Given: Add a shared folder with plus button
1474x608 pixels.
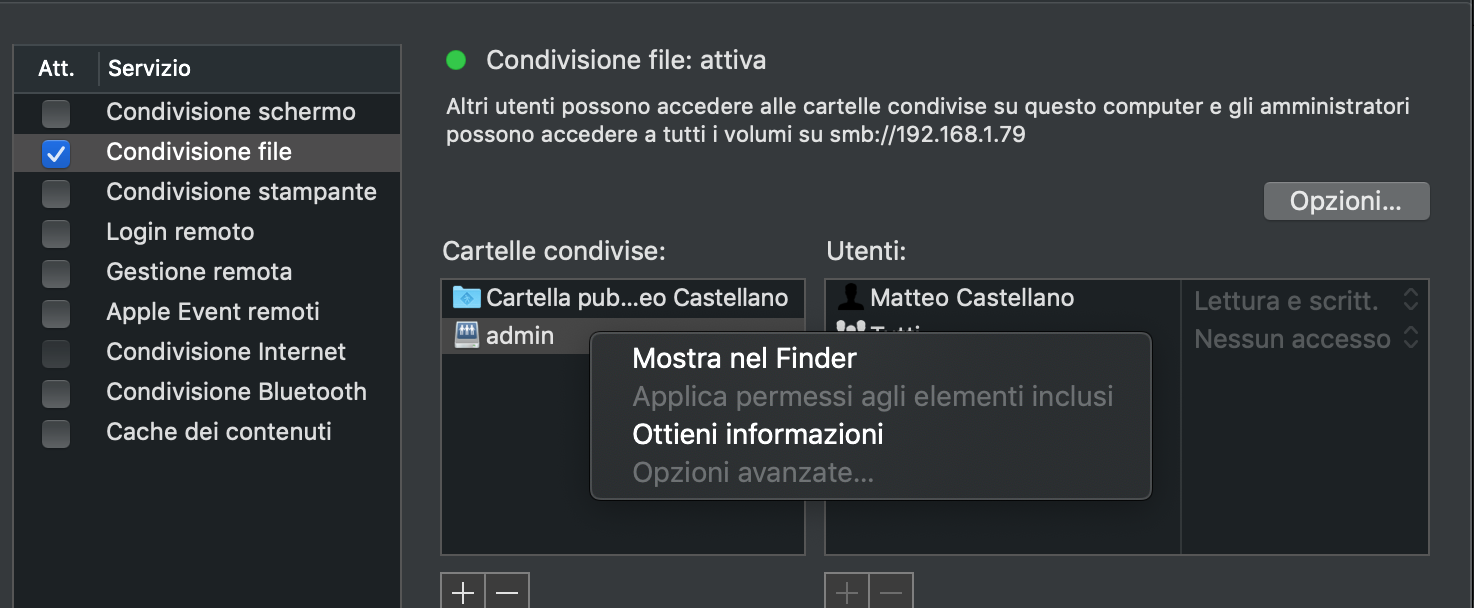Looking at the screenshot, I should click(x=463, y=592).
